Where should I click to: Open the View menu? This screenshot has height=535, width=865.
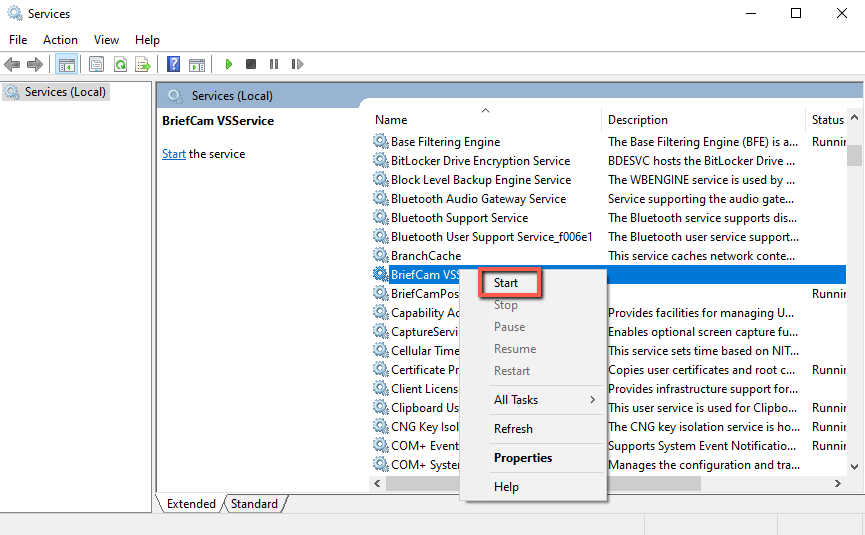106,40
